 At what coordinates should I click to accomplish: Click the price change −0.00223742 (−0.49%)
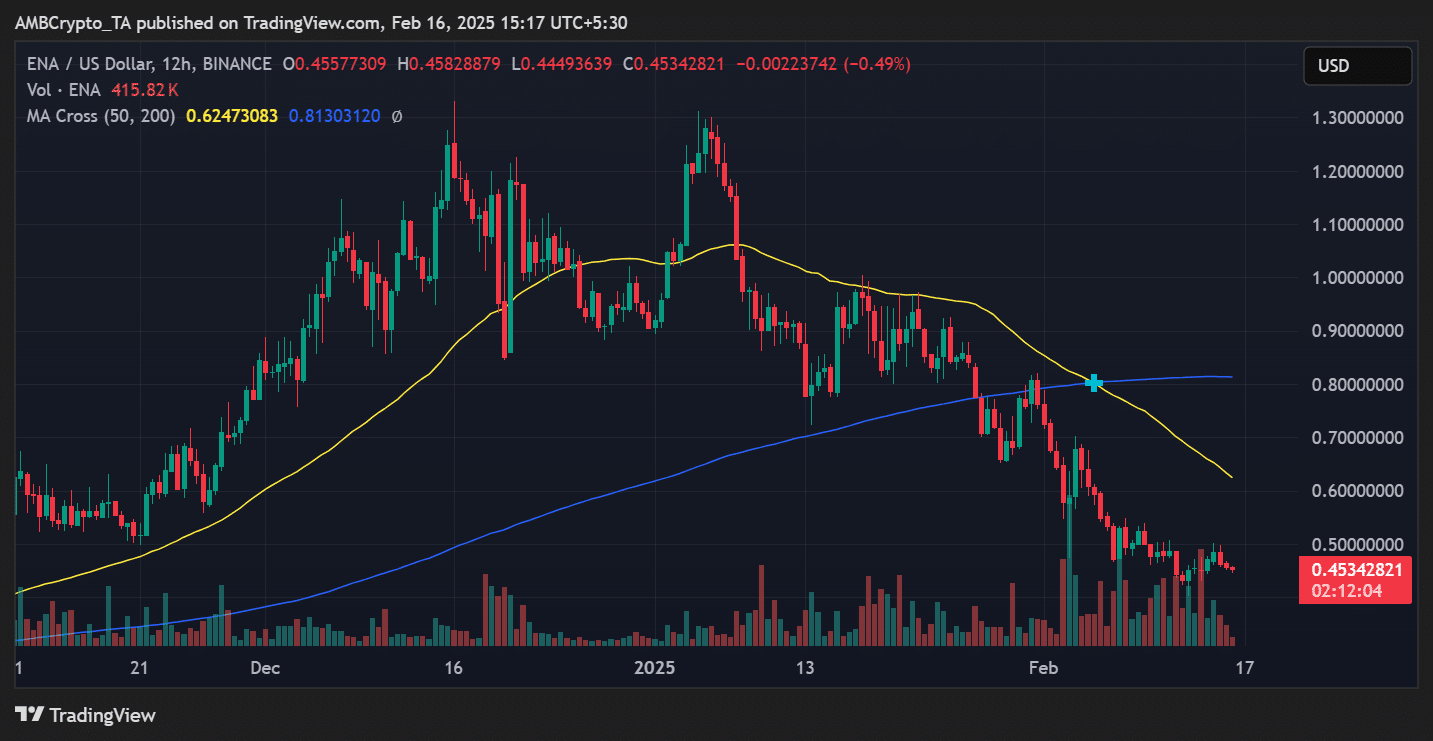coord(824,64)
